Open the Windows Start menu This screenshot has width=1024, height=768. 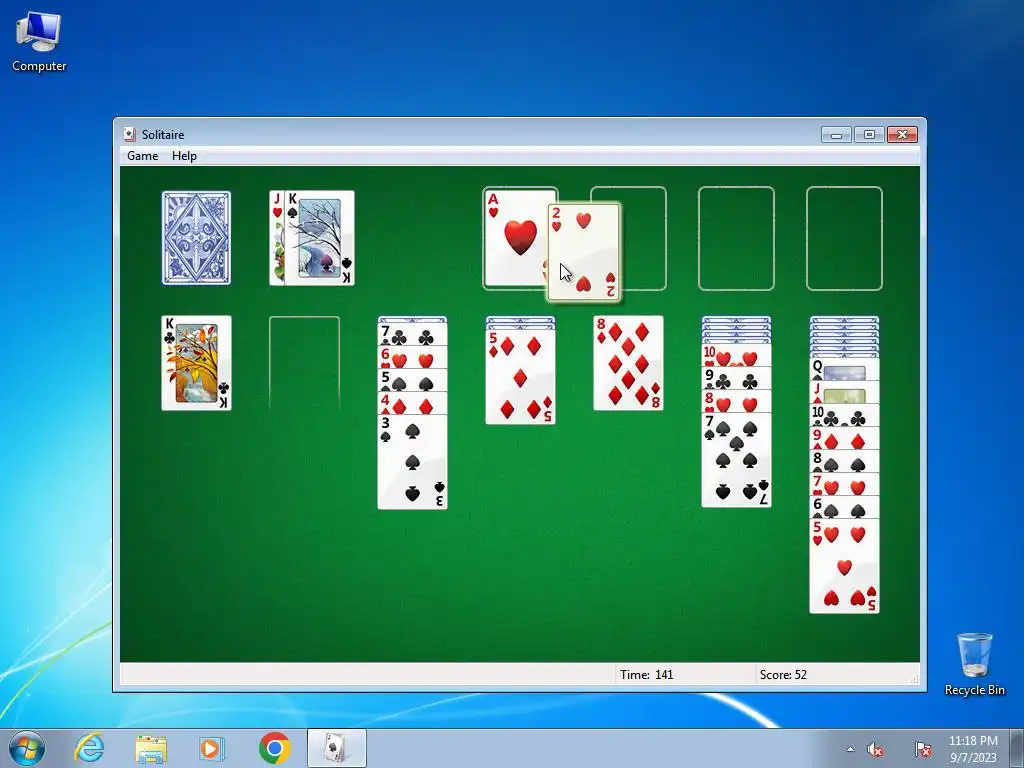click(27, 748)
